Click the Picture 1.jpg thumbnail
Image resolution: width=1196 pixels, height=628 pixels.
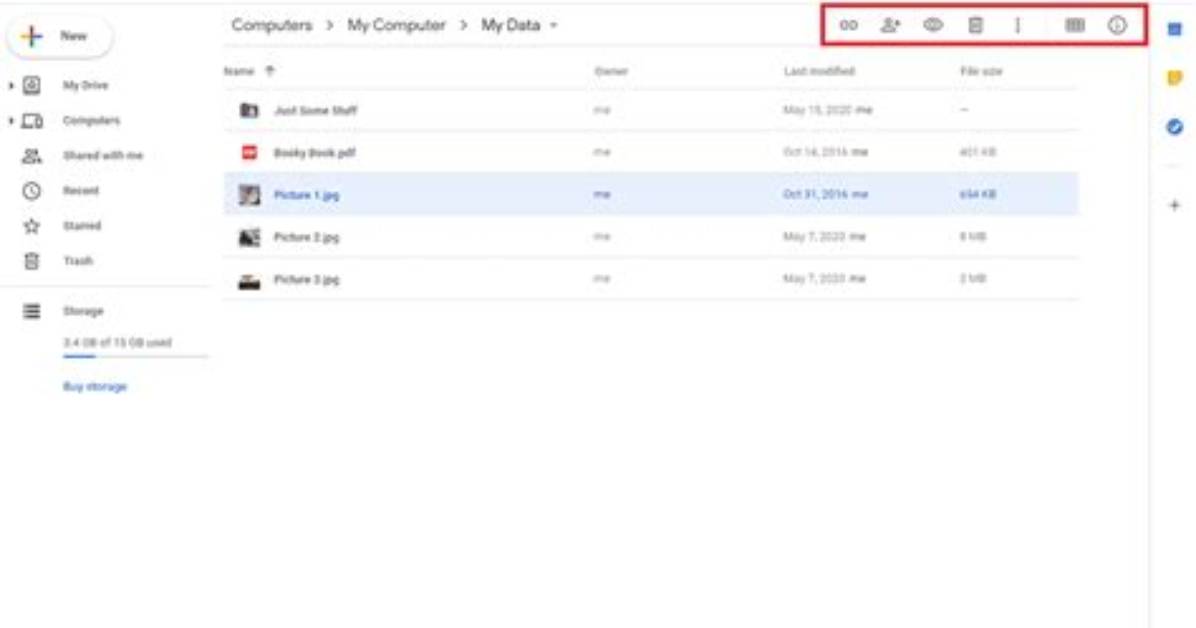[249, 195]
